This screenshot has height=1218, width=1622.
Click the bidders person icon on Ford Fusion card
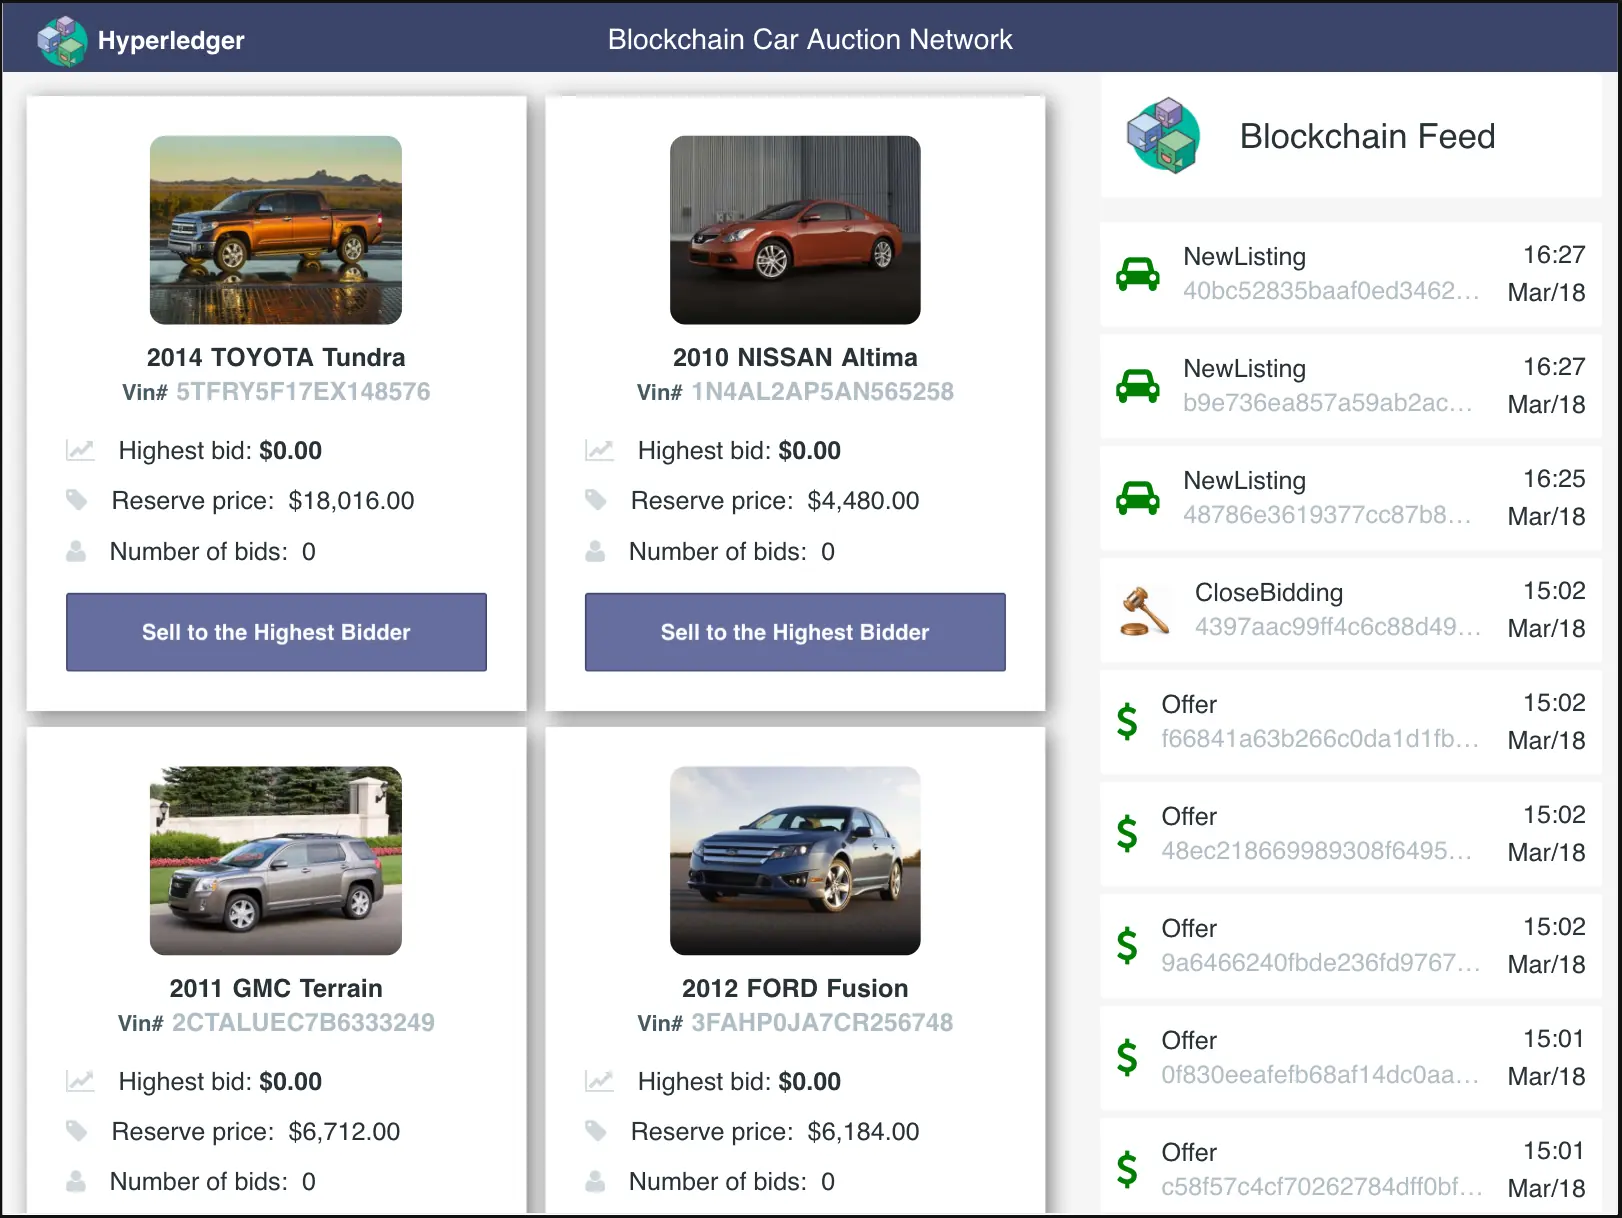[x=595, y=1181]
